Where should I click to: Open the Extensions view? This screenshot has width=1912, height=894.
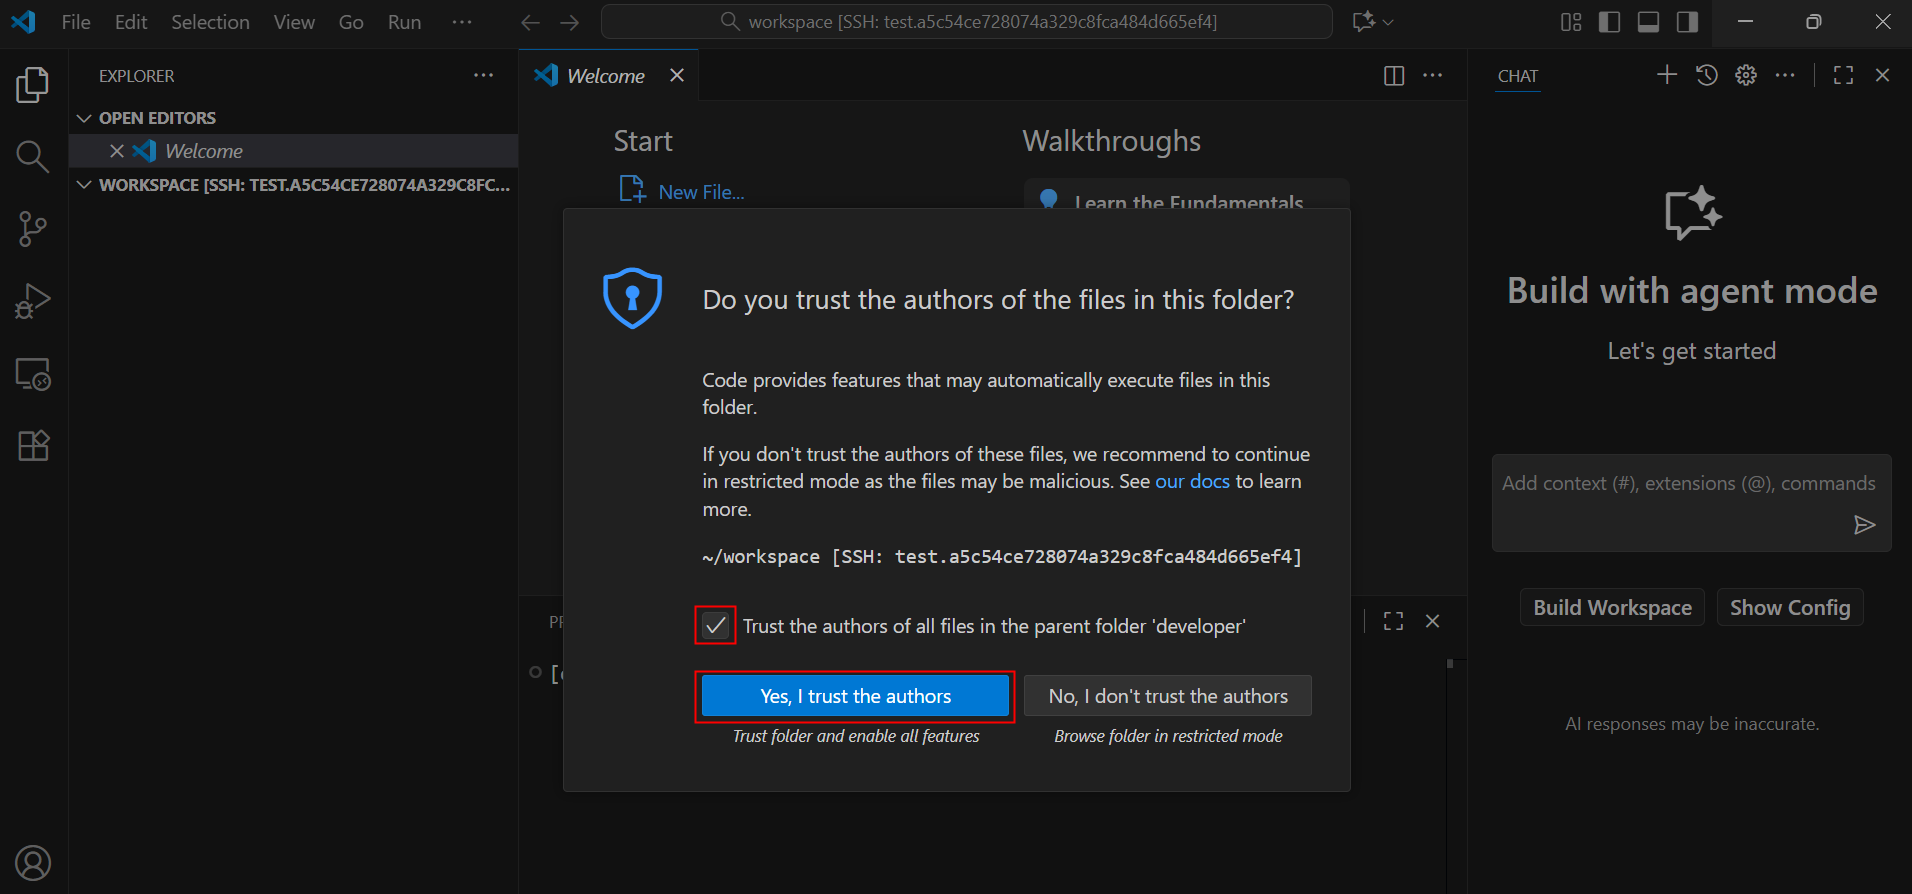pyautogui.click(x=32, y=446)
